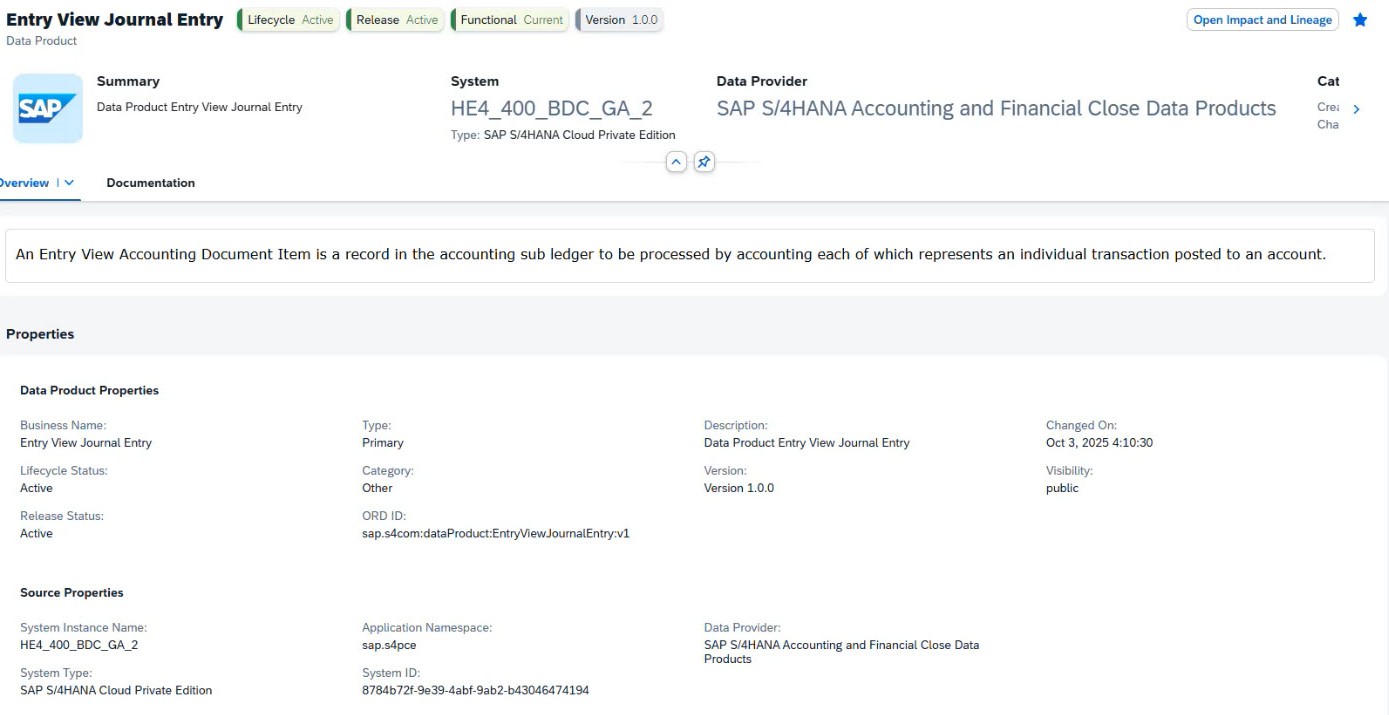Click the Data Product Properties heading
Screen dimensions: 1389x715
[89, 390]
